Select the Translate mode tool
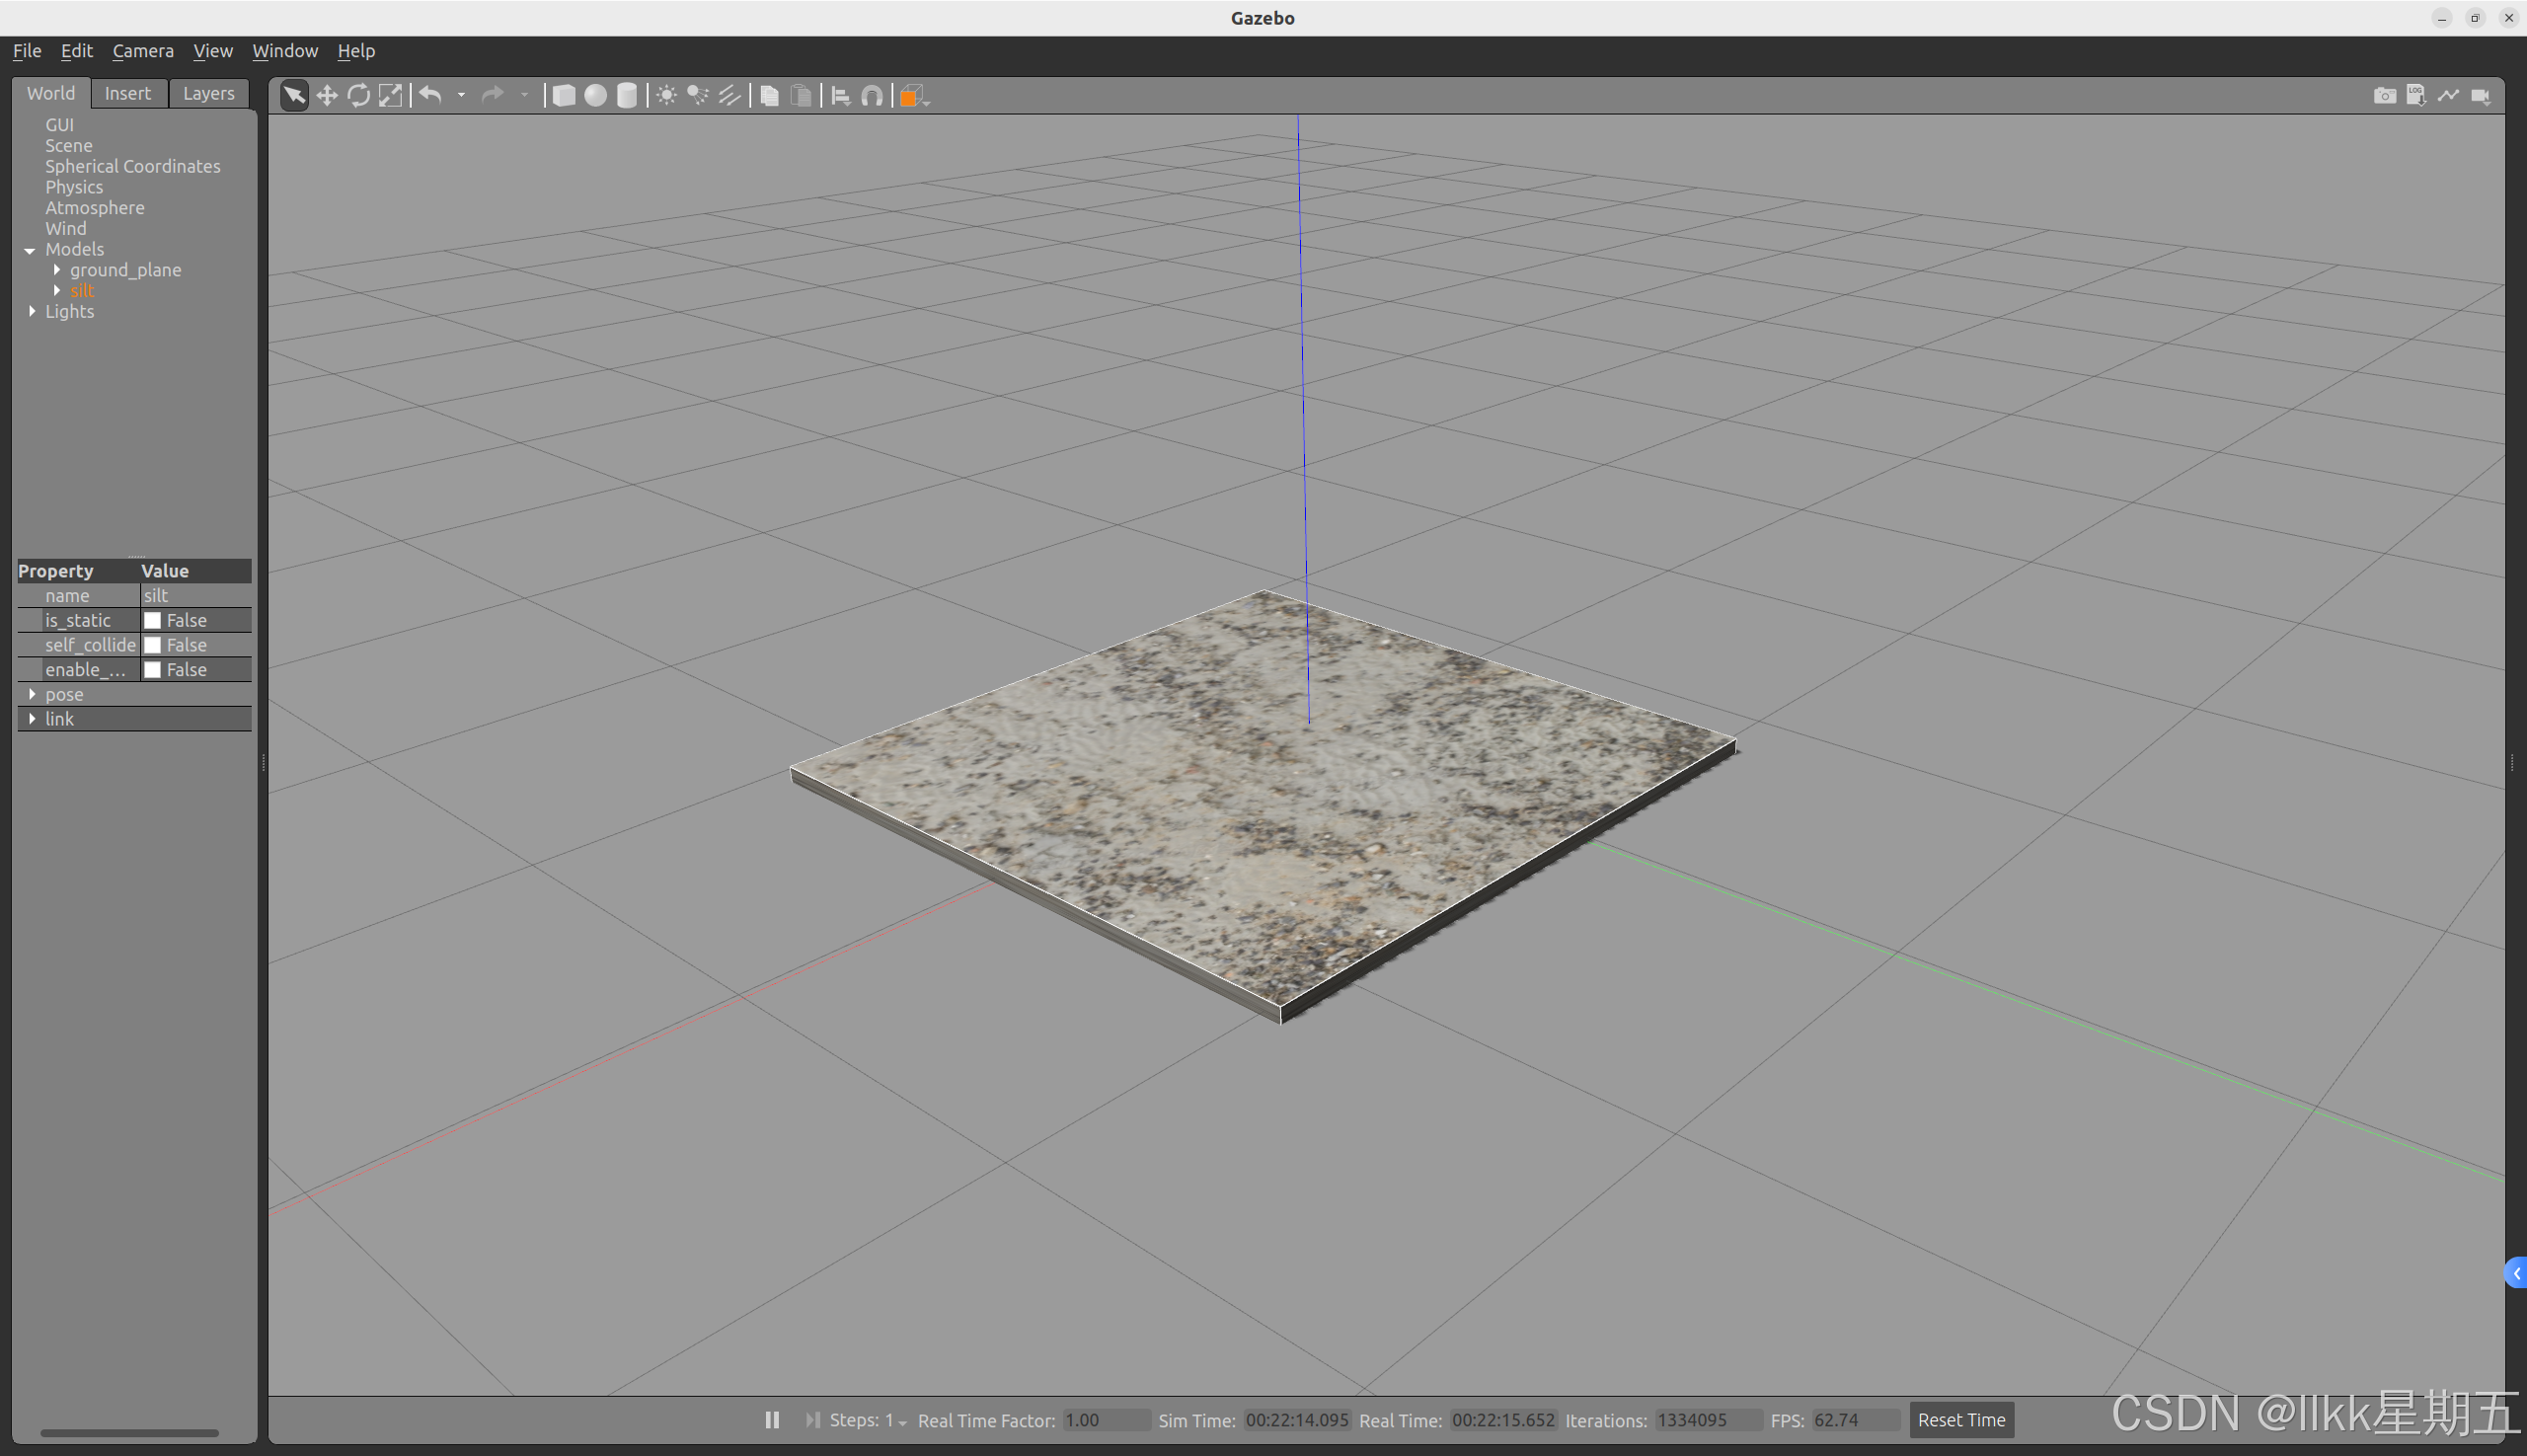Image resolution: width=2527 pixels, height=1456 pixels. (x=326, y=96)
